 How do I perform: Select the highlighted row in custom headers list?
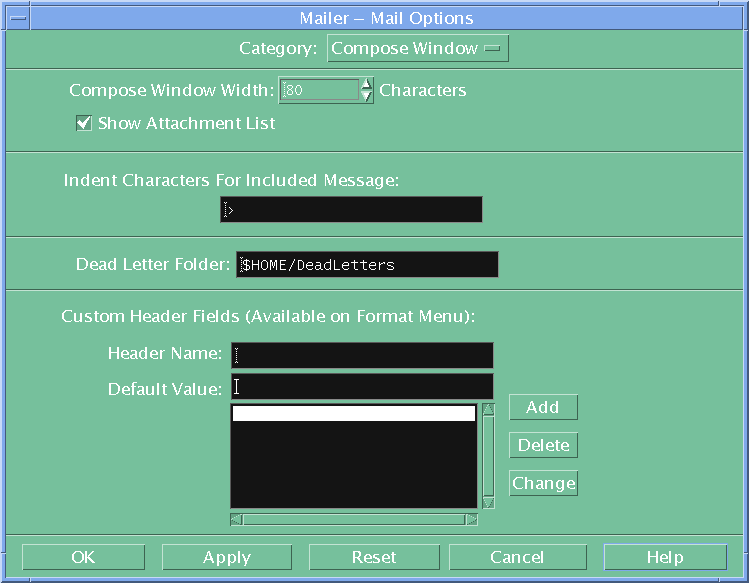(353, 414)
